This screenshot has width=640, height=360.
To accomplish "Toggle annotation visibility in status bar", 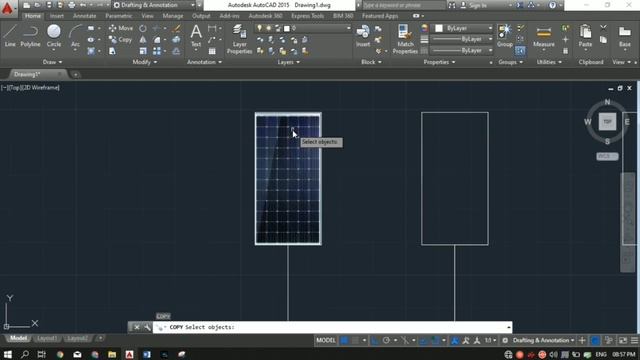I will pyautogui.click(x=454, y=340).
